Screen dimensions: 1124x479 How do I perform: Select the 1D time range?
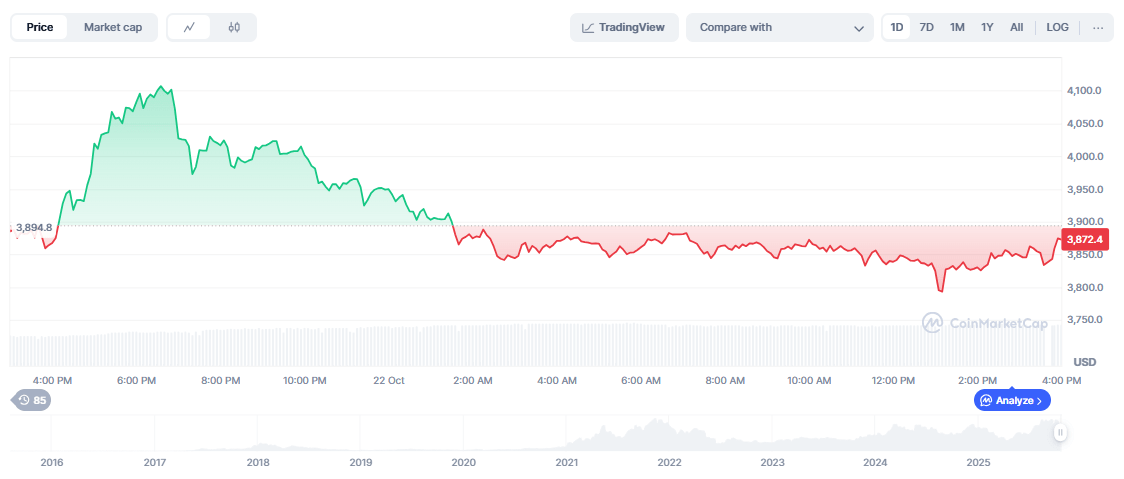[x=897, y=28]
